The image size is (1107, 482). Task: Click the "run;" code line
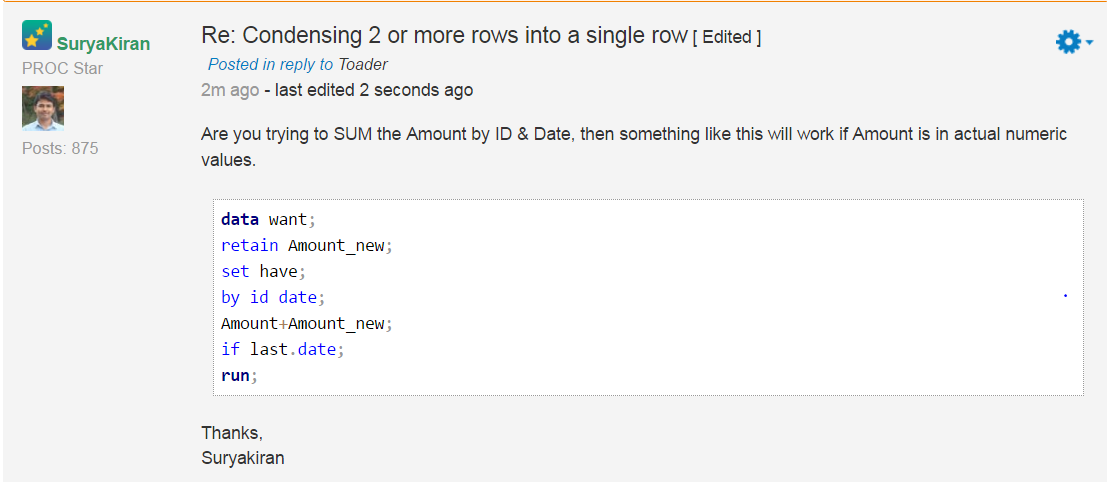[239, 375]
